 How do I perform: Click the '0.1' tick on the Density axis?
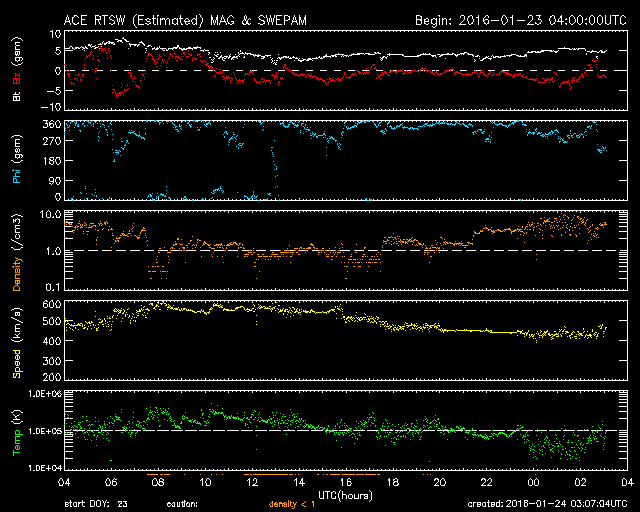[x=53, y=287]
